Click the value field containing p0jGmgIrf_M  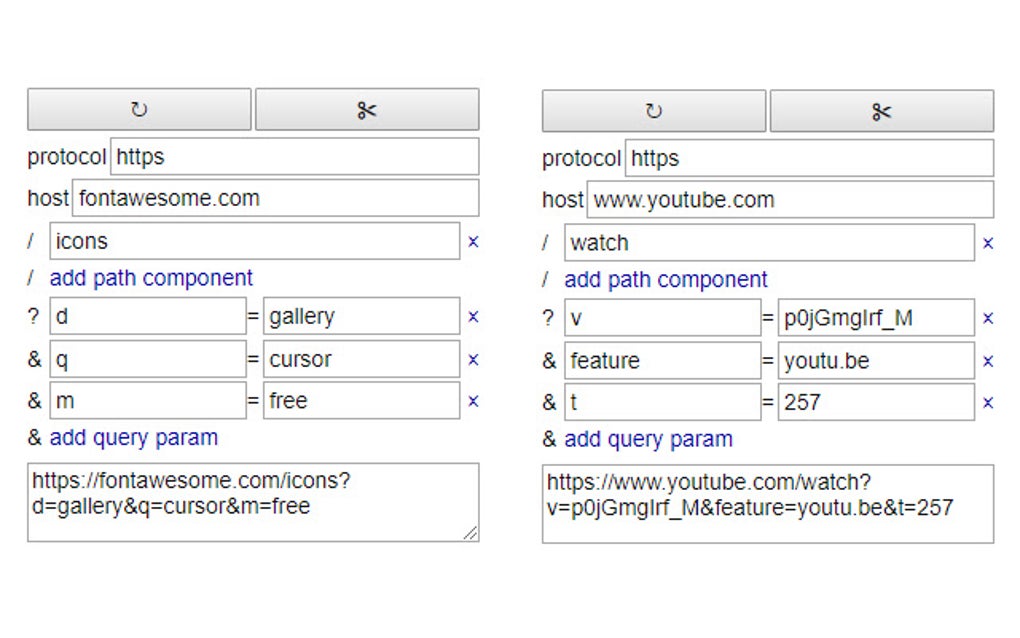point(876,317)
